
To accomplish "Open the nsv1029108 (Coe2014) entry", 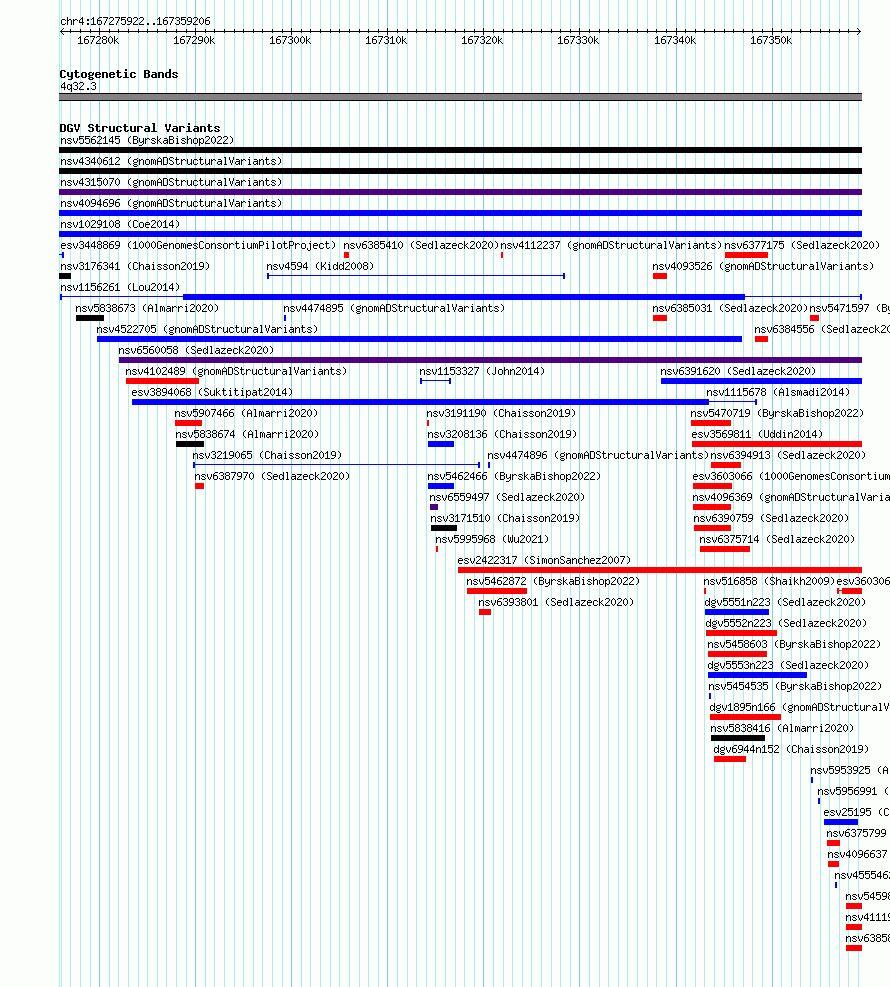I will point(120,224).
